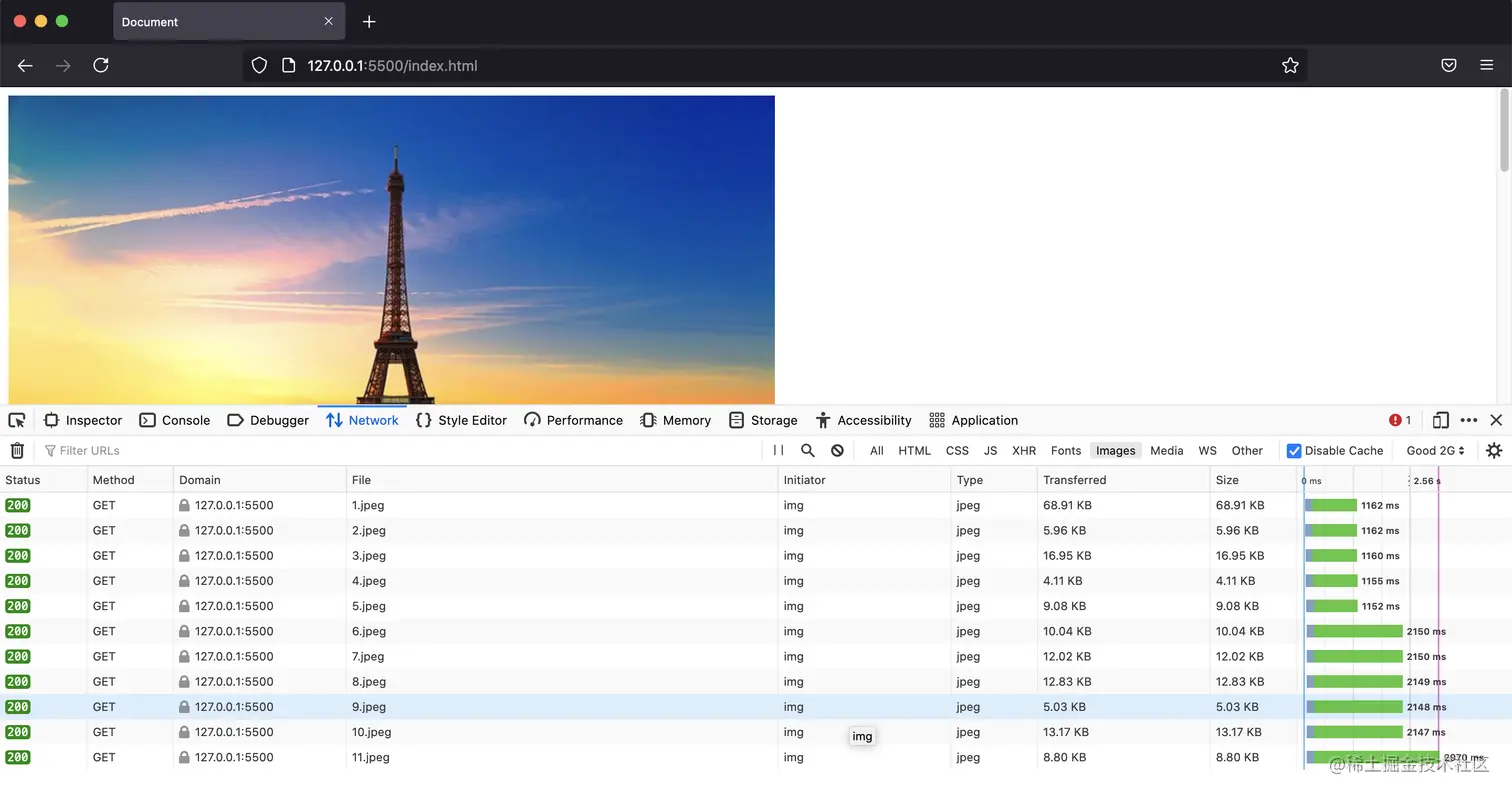This screenshot has width=1512, height=797.
Task: Focus the address bar showing 127.0.0.1:5500/index.html
Action: coord(775,65)
